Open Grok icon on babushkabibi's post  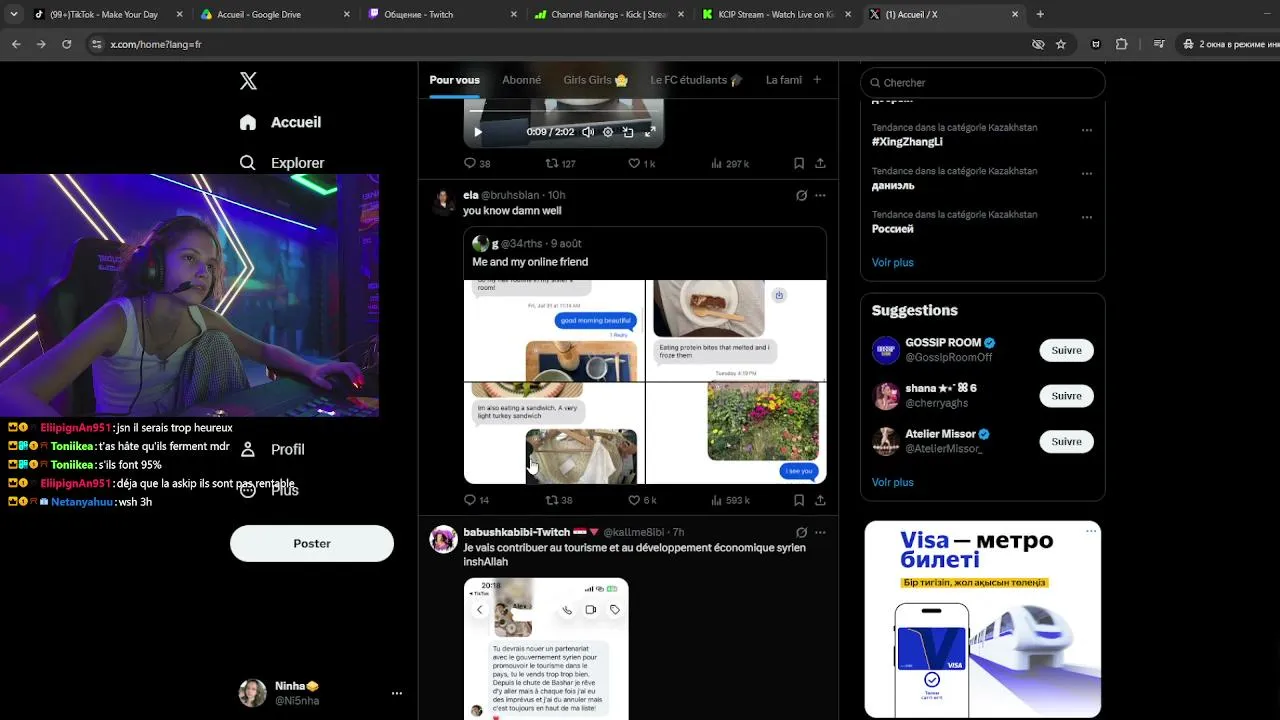[801, 532]
